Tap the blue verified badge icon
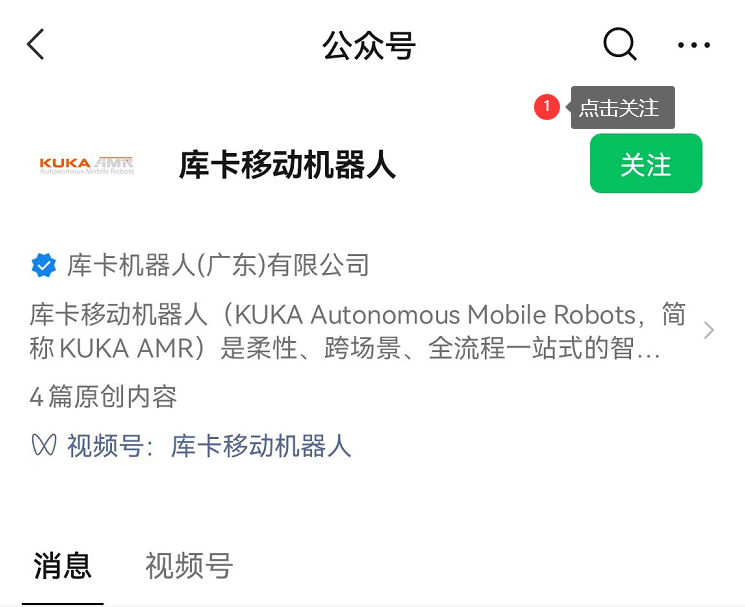Viewport: 745px width, 607px height. coord(44,266)
